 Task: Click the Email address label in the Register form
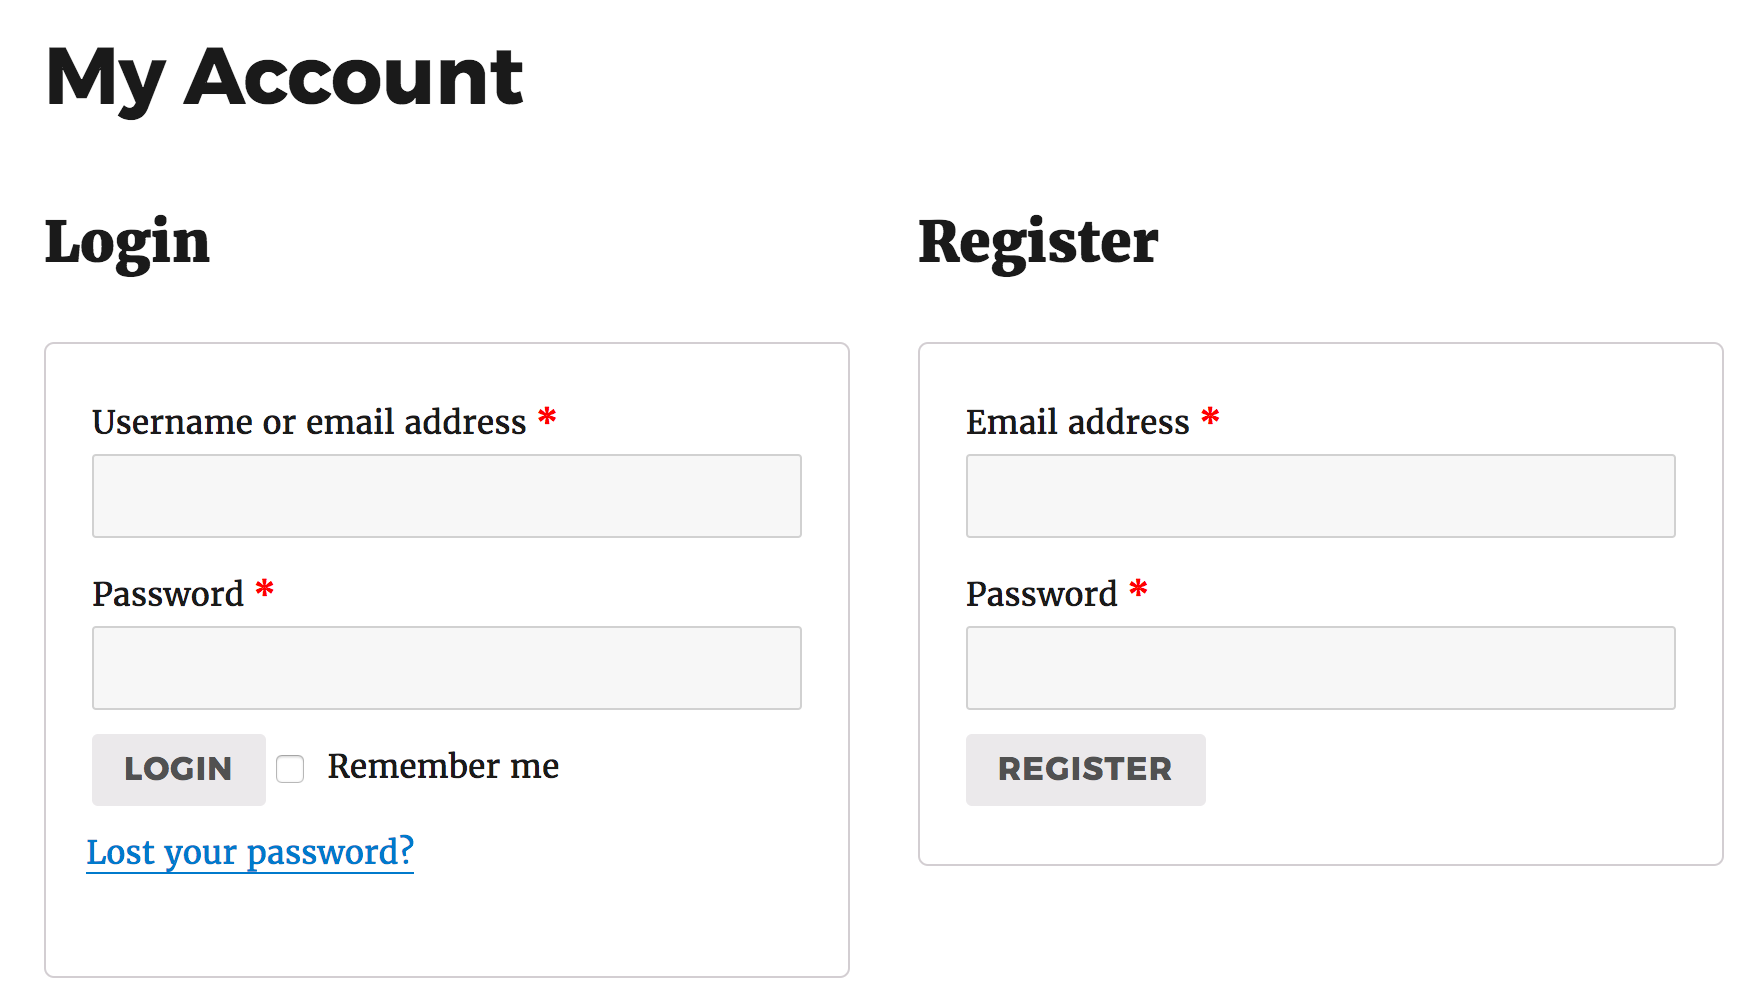[x=1076, y=422]
